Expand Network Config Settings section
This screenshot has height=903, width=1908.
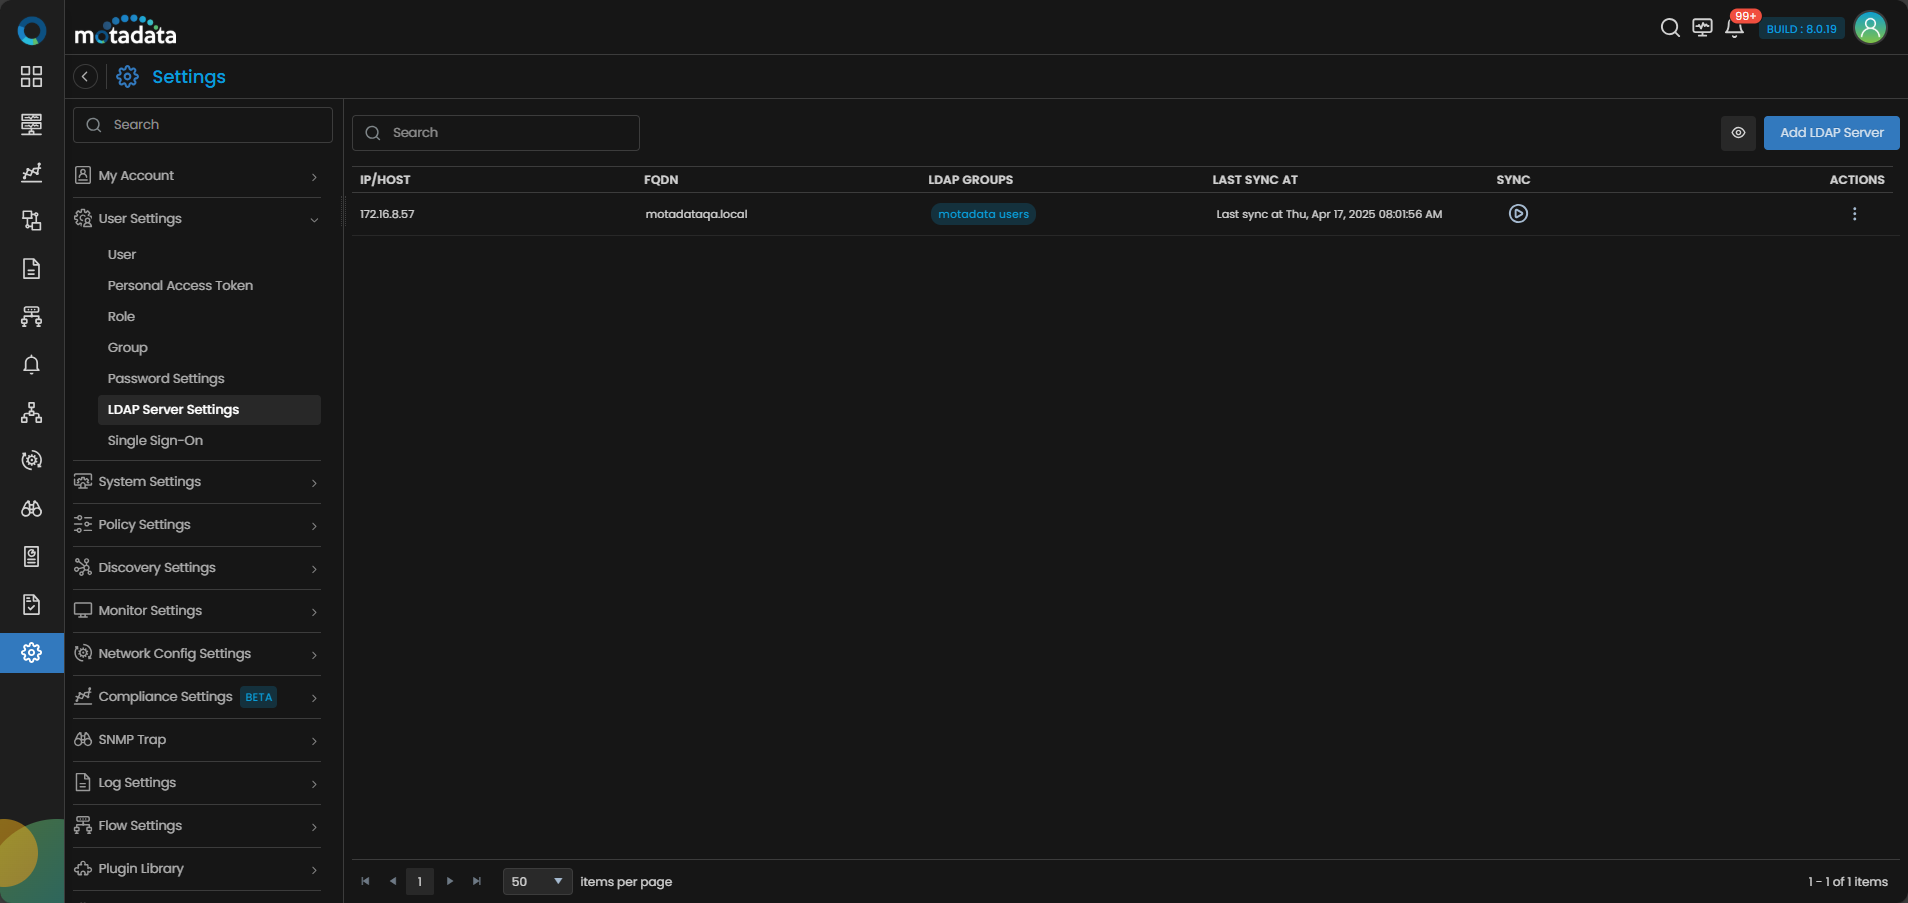(x=197, y=654)
